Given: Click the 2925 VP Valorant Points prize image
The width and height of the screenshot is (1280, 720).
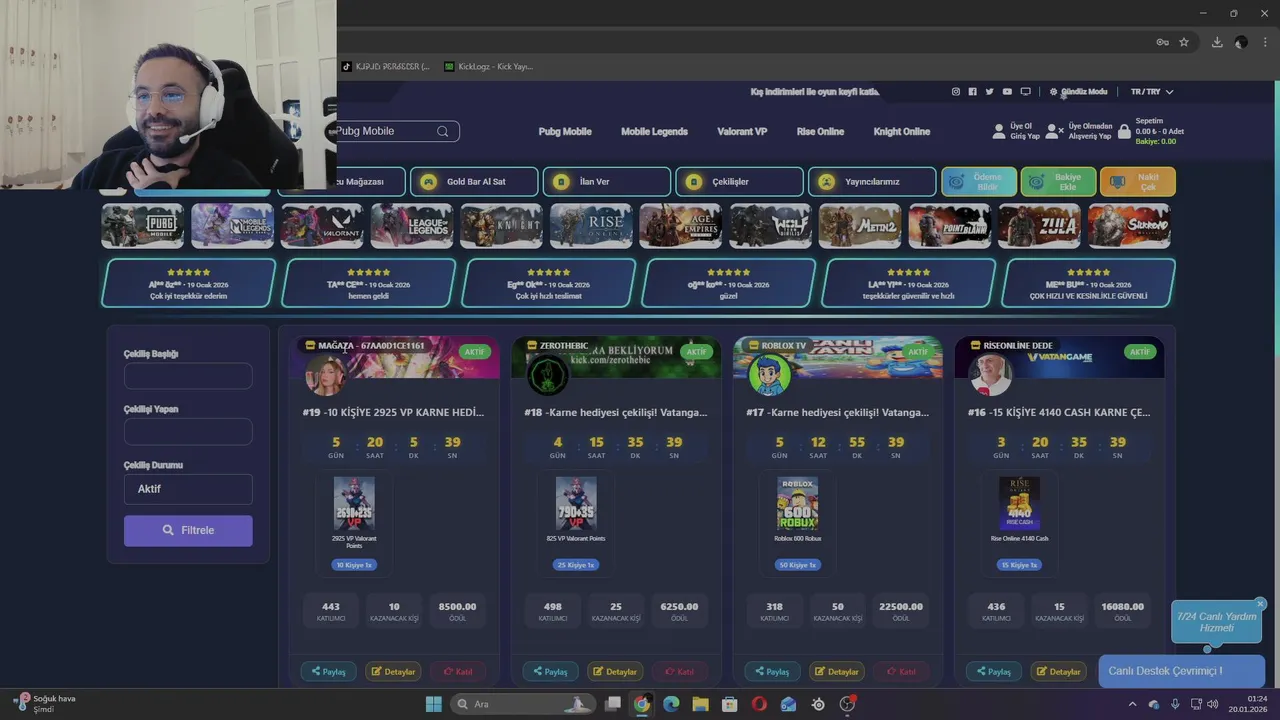Looking at the screenshot, I should [x=354, y=503].
